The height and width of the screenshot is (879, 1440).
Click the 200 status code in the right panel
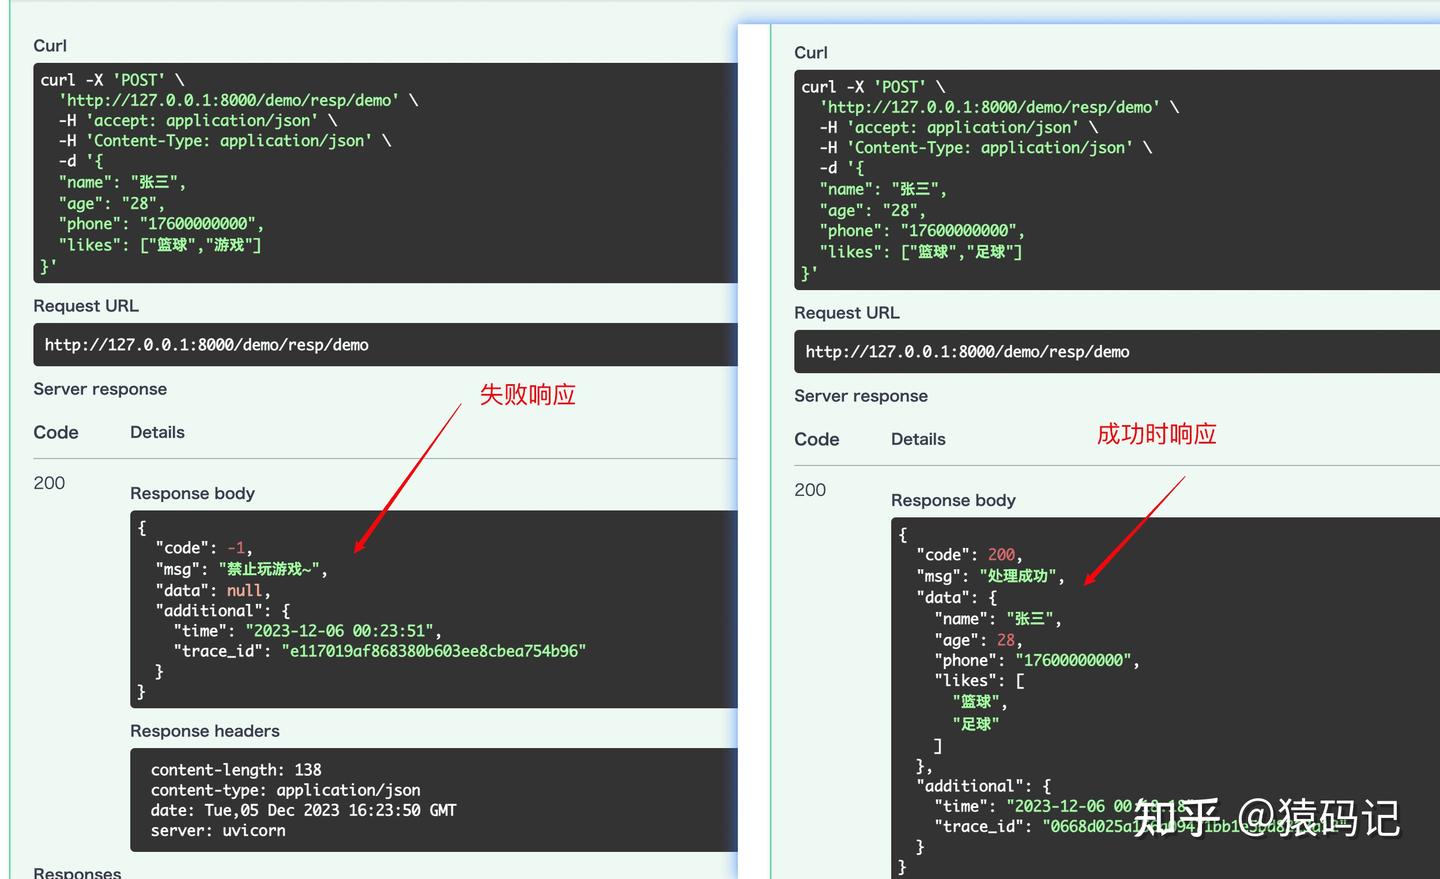pyautogui.click(x=810, y=490)
